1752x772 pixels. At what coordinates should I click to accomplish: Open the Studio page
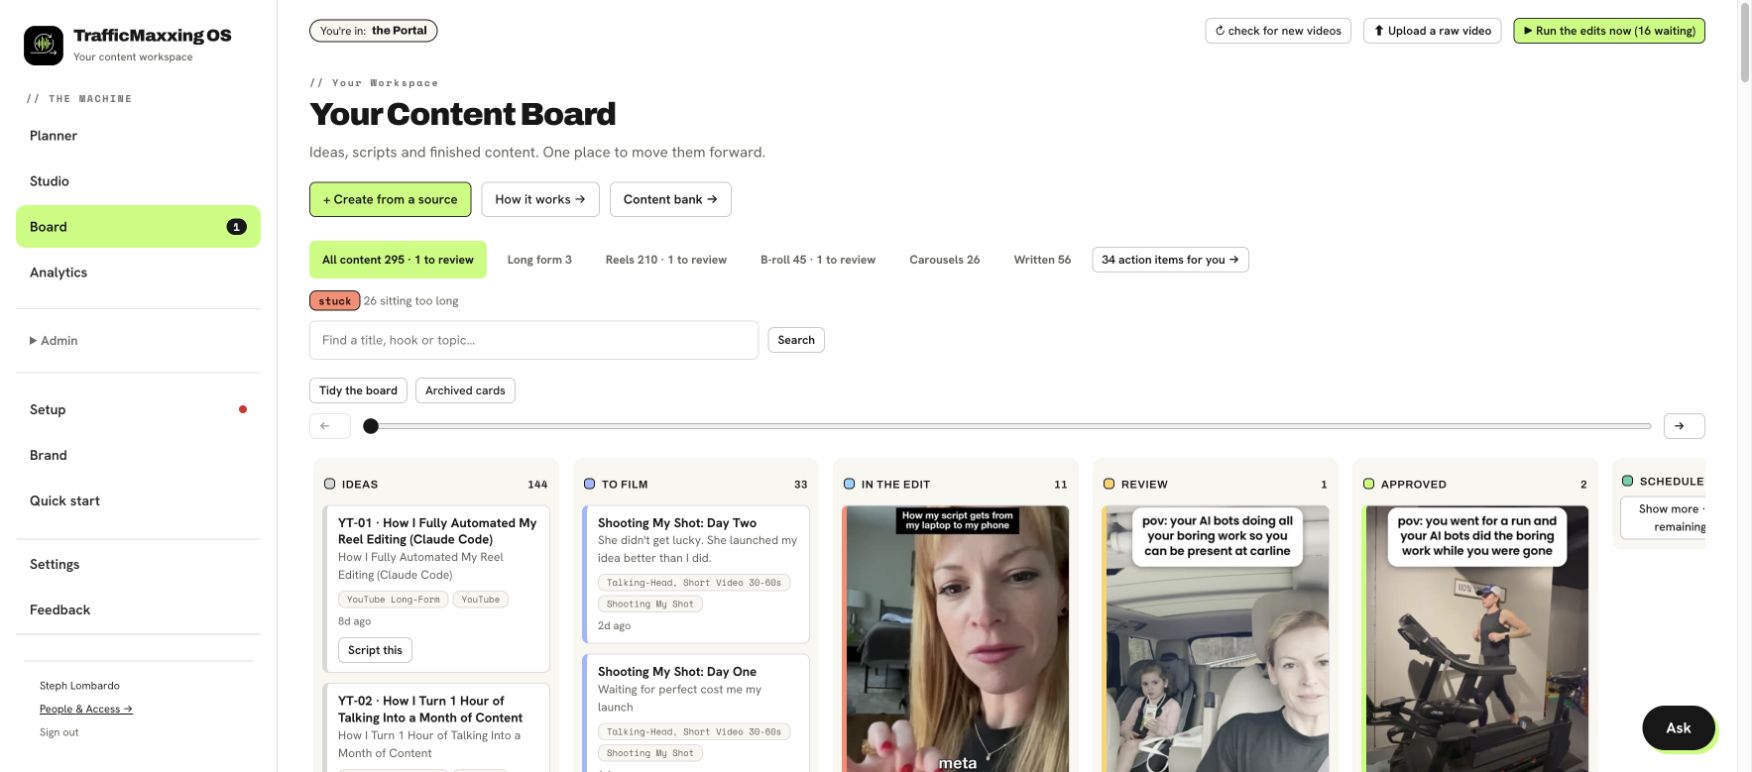138,181
